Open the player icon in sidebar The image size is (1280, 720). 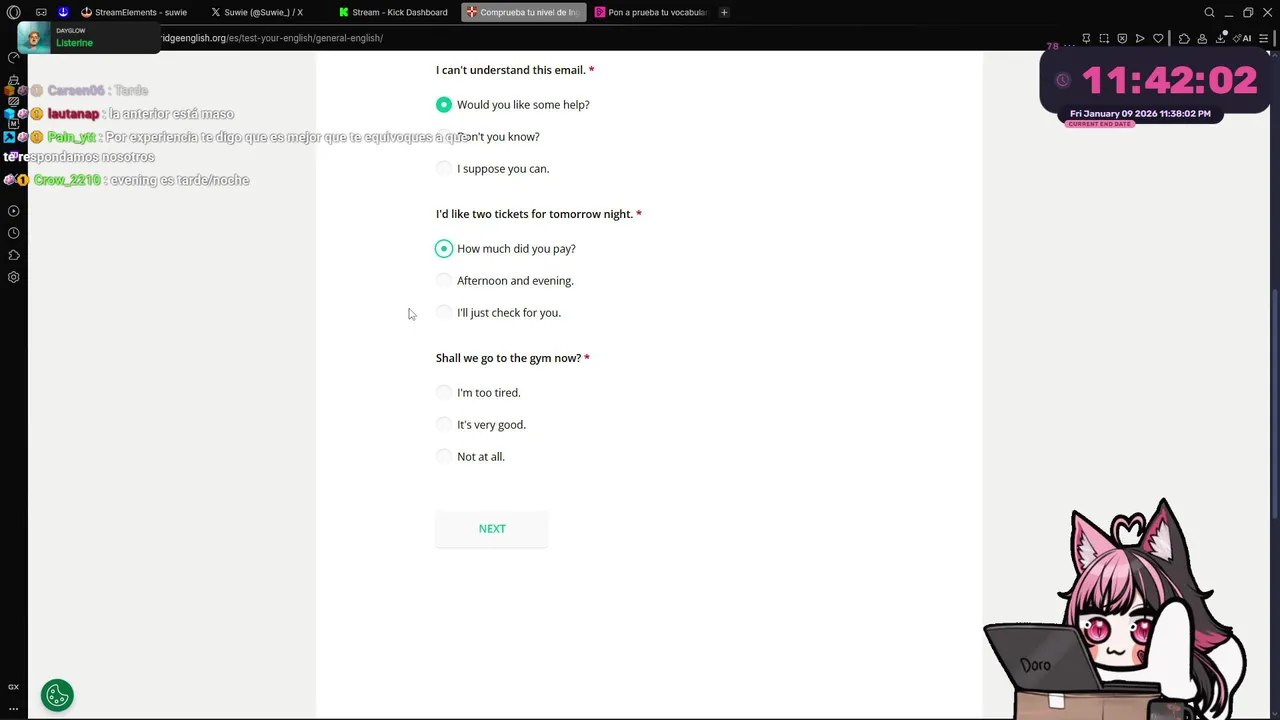pos(13,211)
